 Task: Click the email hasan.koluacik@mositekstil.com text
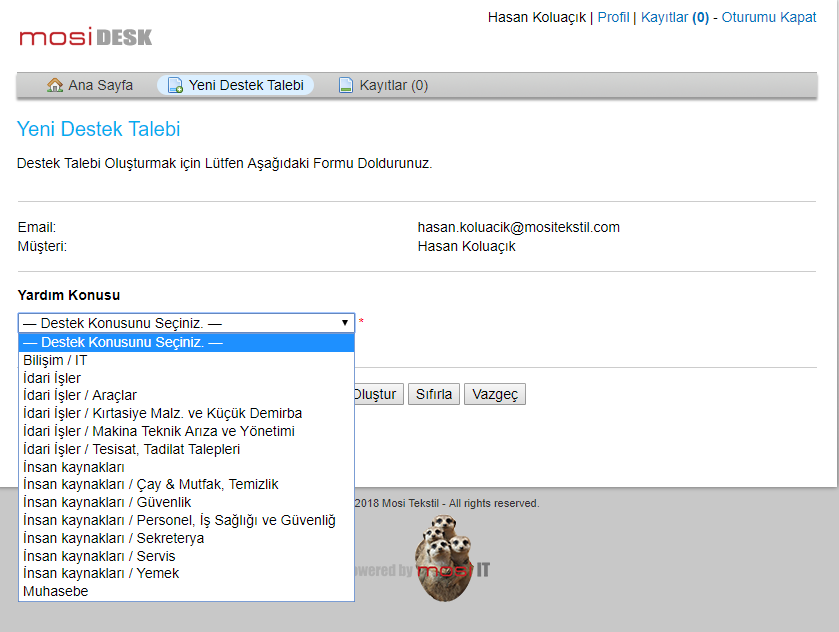click(518, 227)
